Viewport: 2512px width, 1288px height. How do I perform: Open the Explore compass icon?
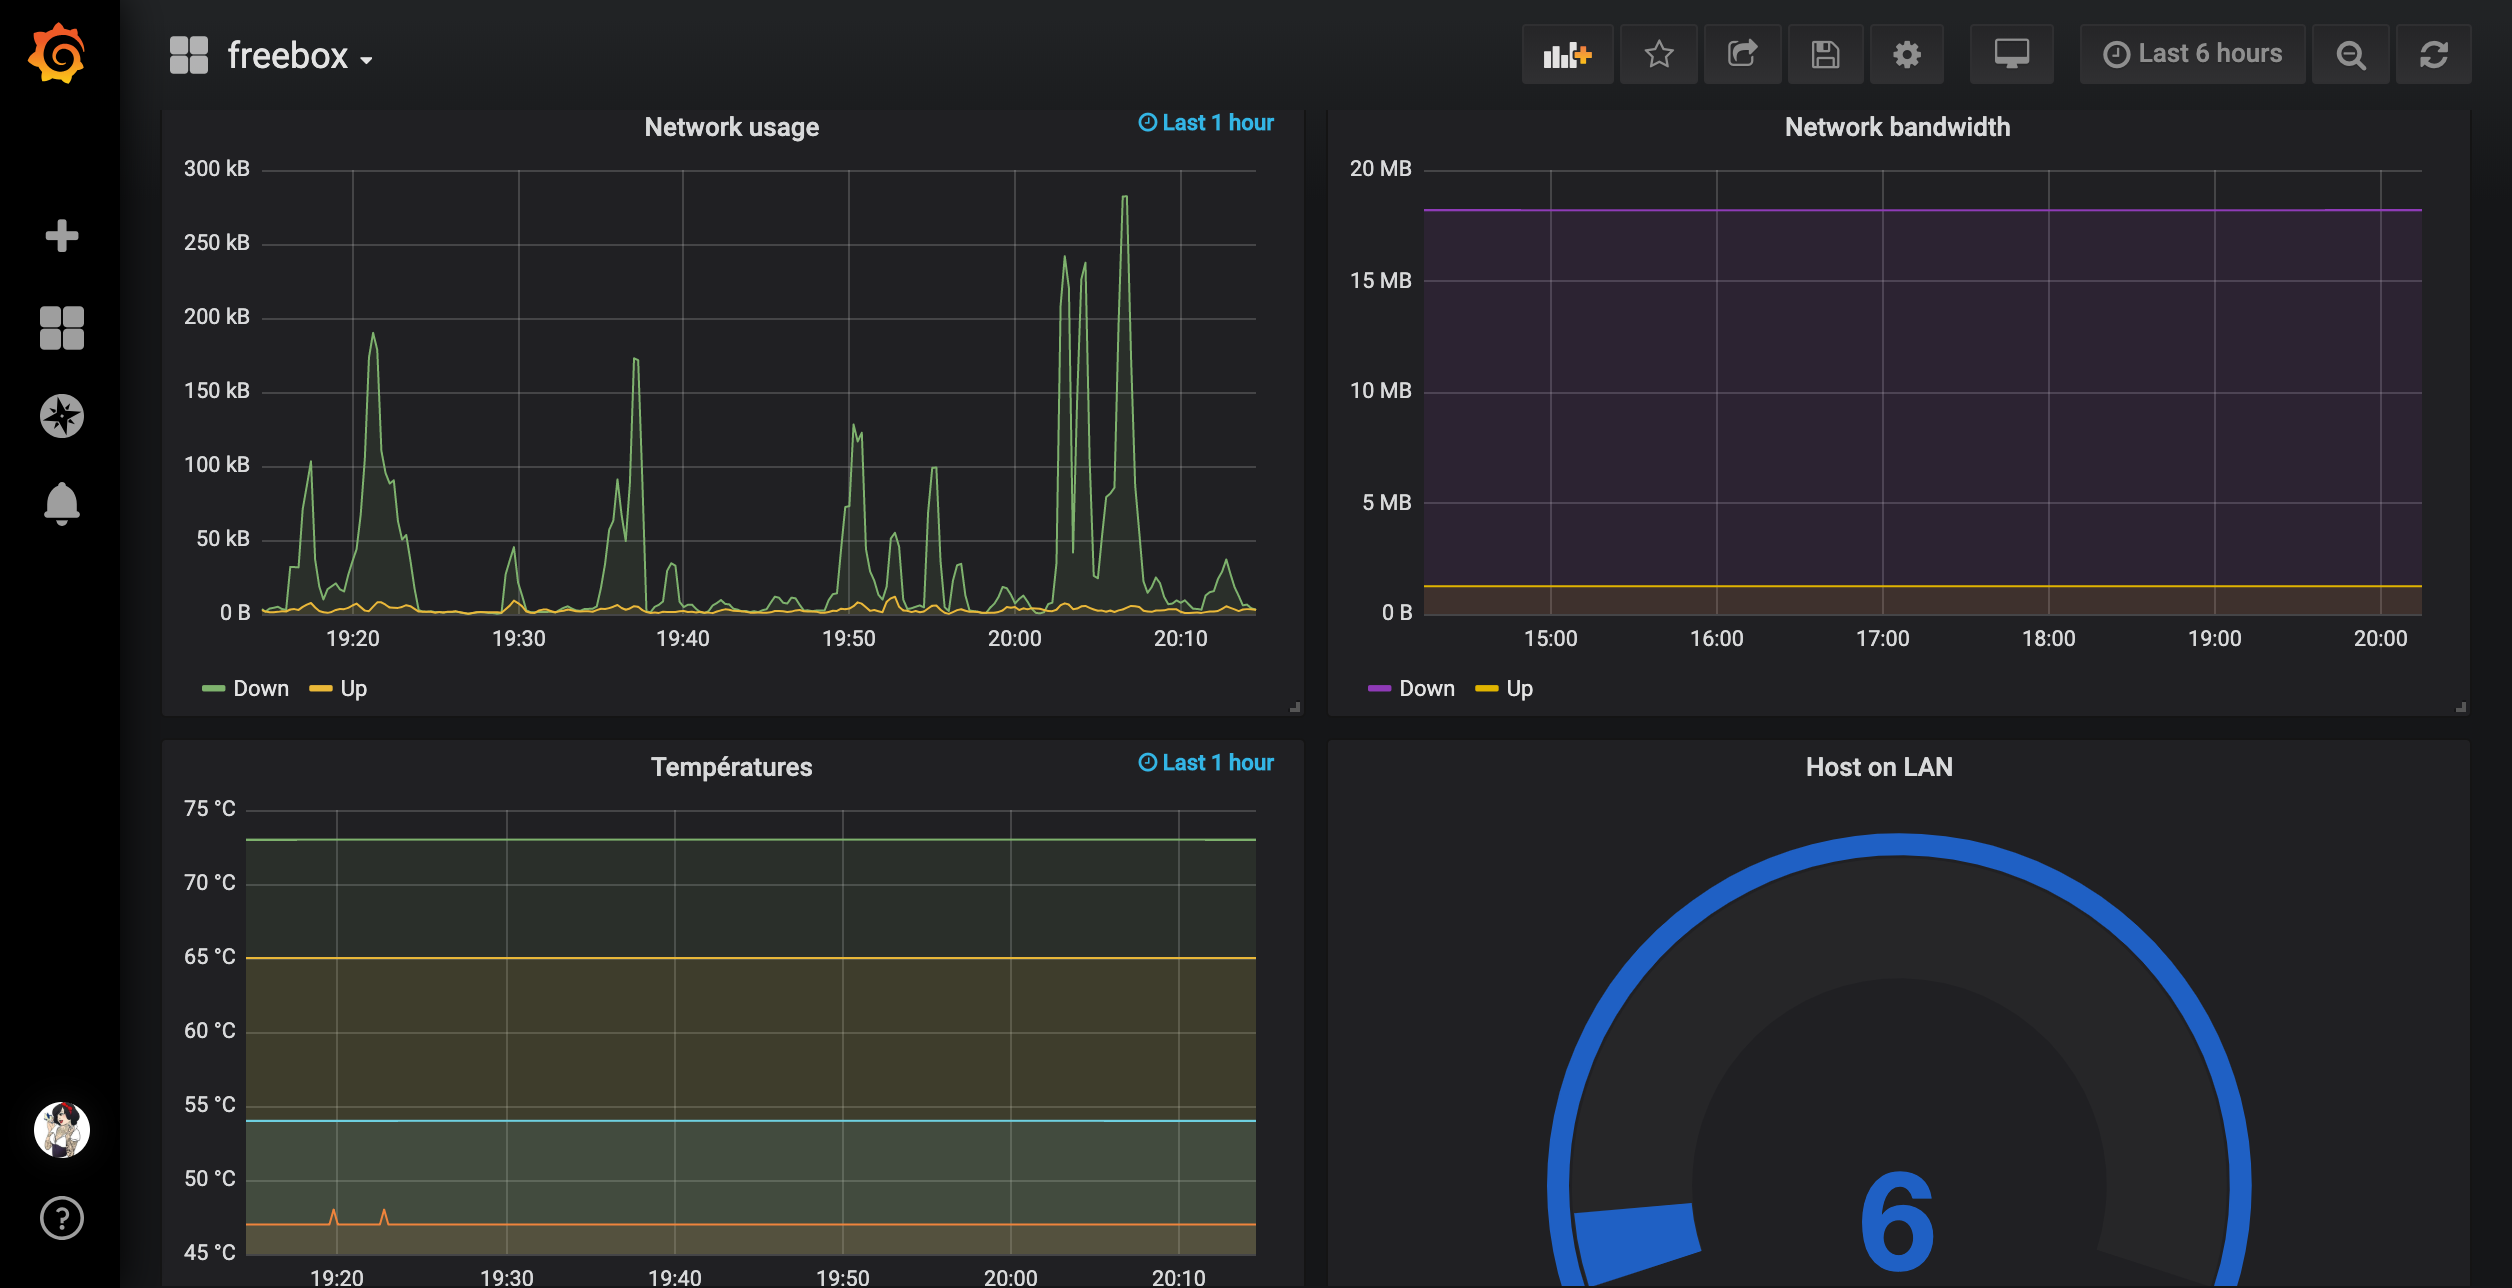click(x=62, y=416)
